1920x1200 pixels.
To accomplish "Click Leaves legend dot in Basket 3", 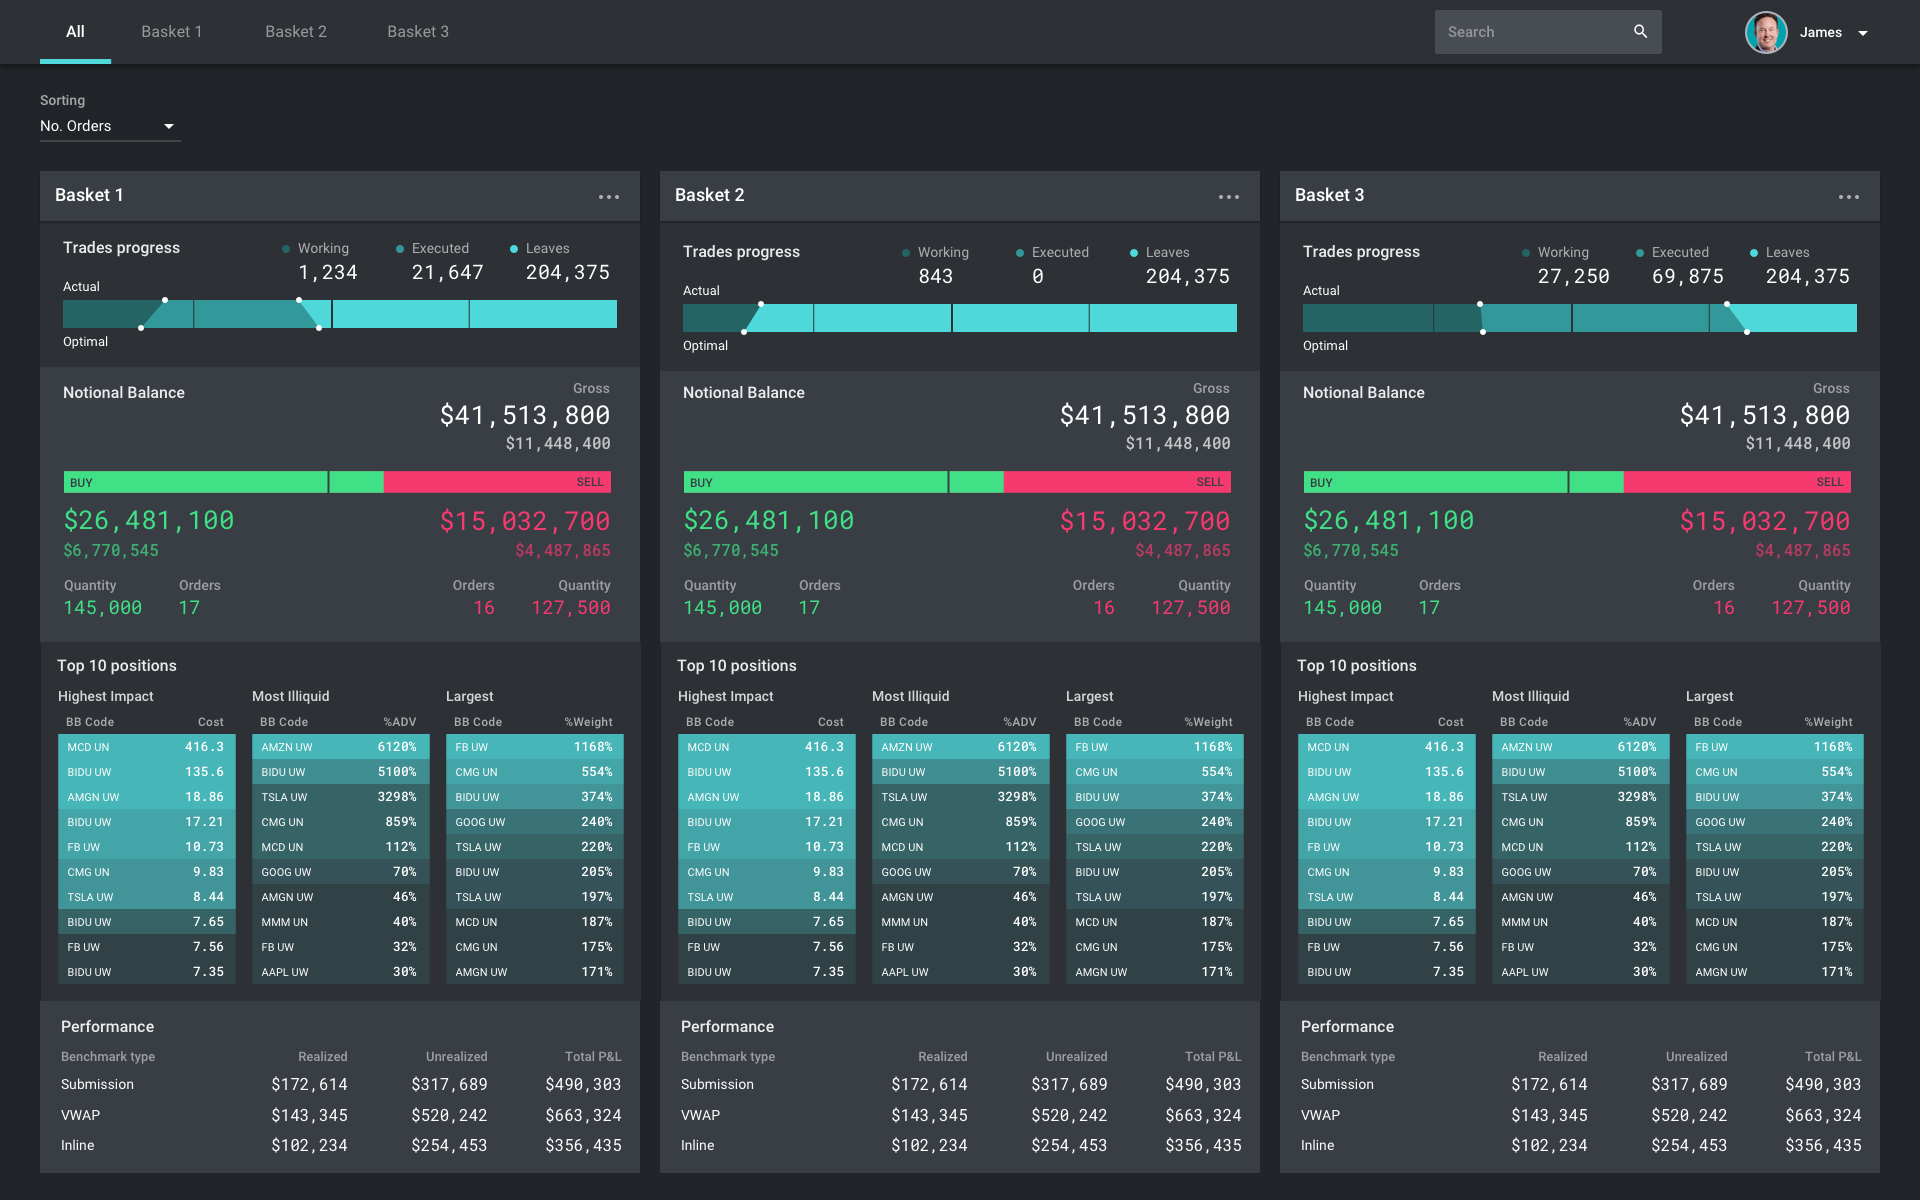I will click(1754, 253).
